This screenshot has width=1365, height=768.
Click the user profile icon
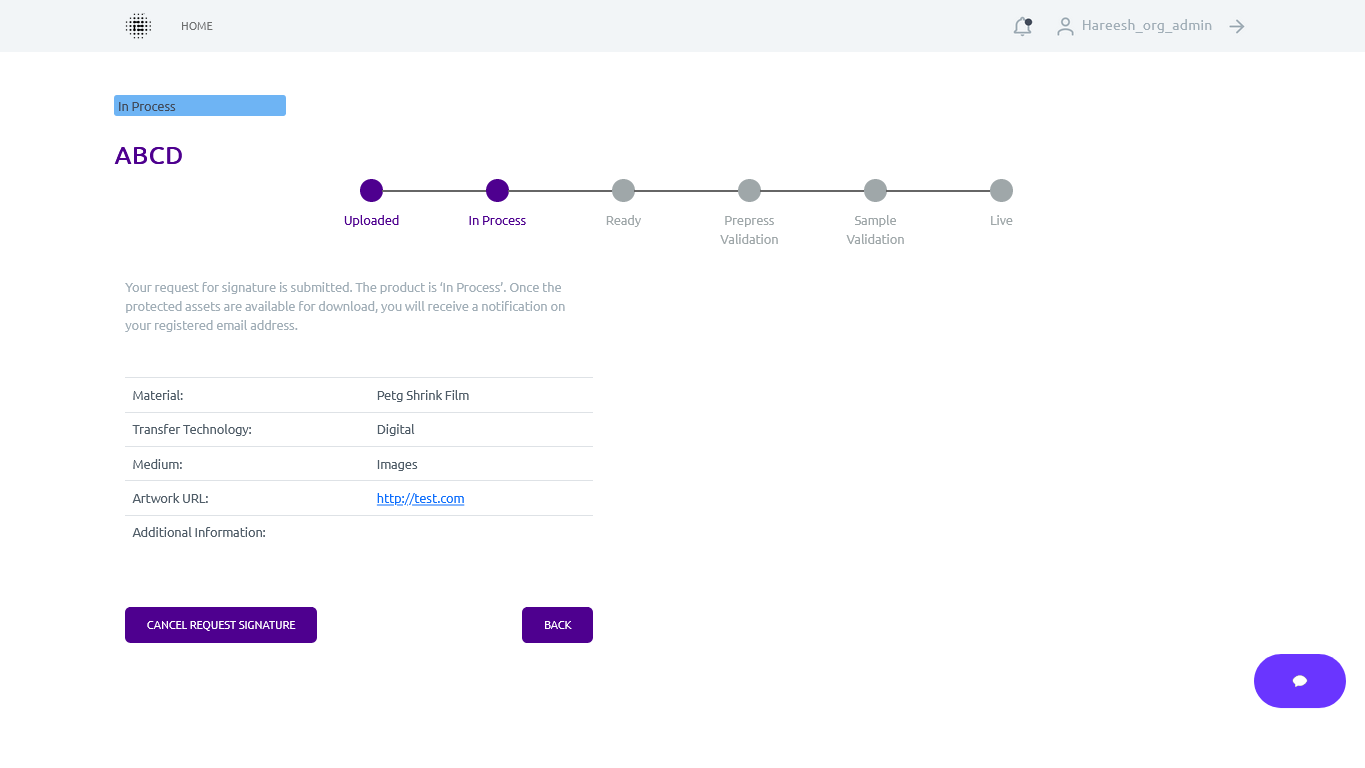[x=1065, y=27]
